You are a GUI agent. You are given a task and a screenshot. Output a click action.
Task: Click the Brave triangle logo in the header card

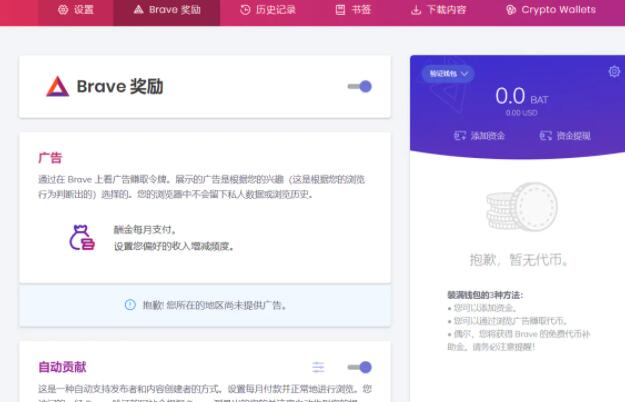point(57,87)
